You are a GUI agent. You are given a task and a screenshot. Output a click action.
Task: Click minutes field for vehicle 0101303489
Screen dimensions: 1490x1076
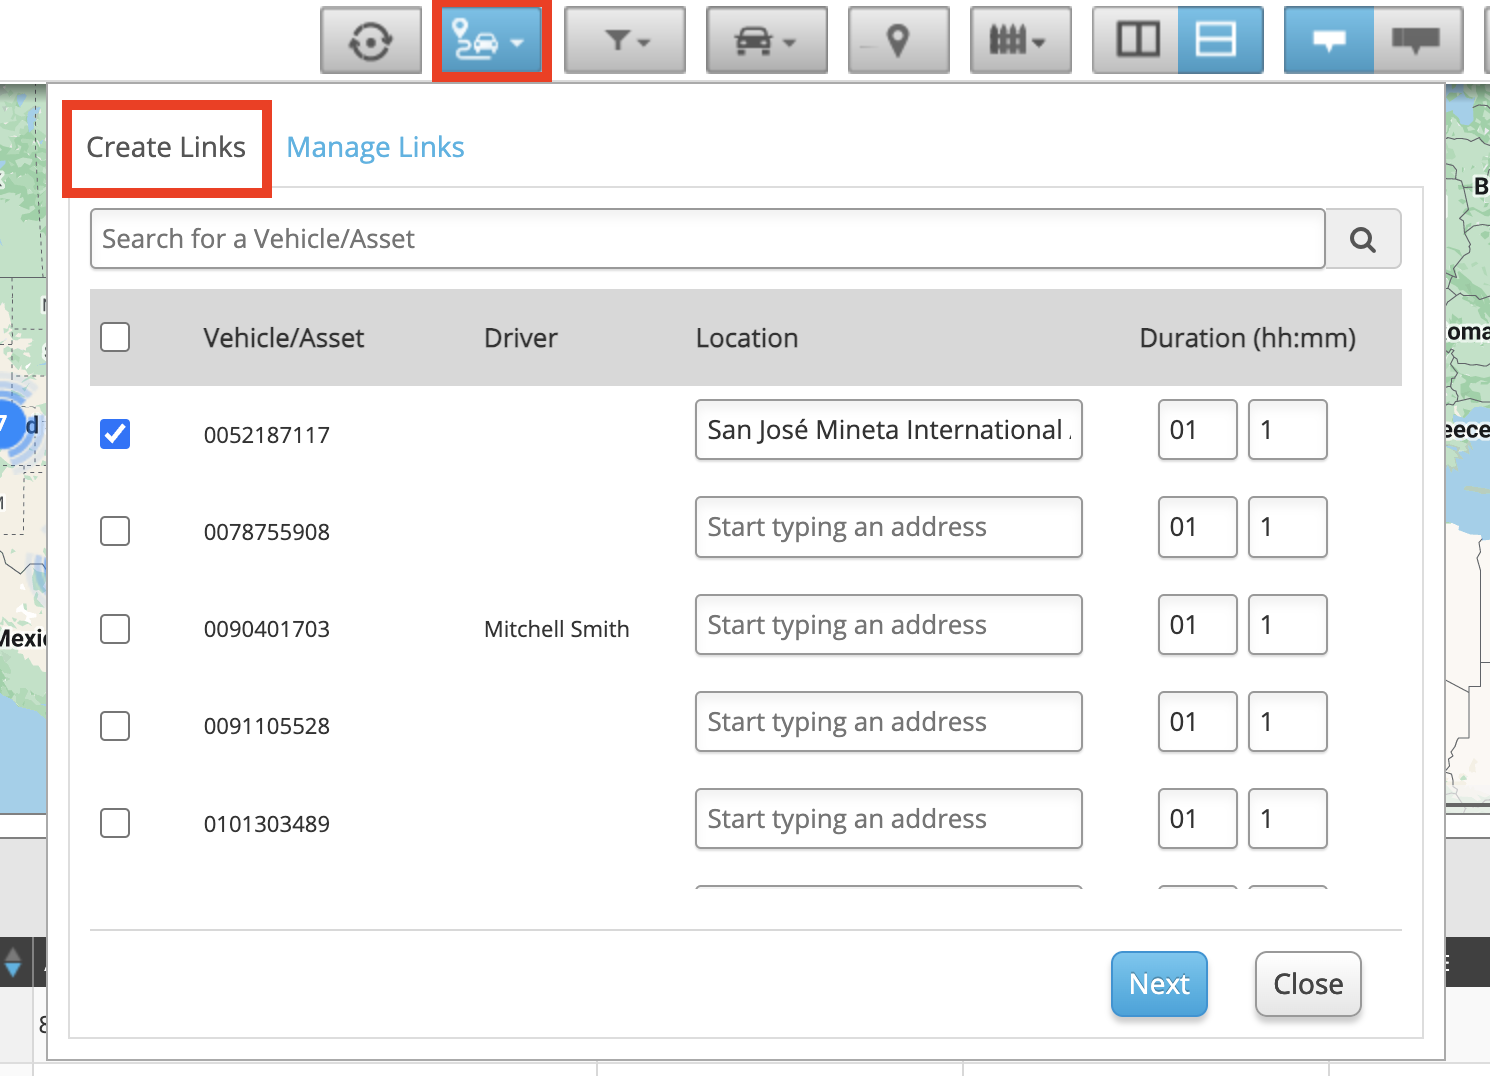(1288, 819)
